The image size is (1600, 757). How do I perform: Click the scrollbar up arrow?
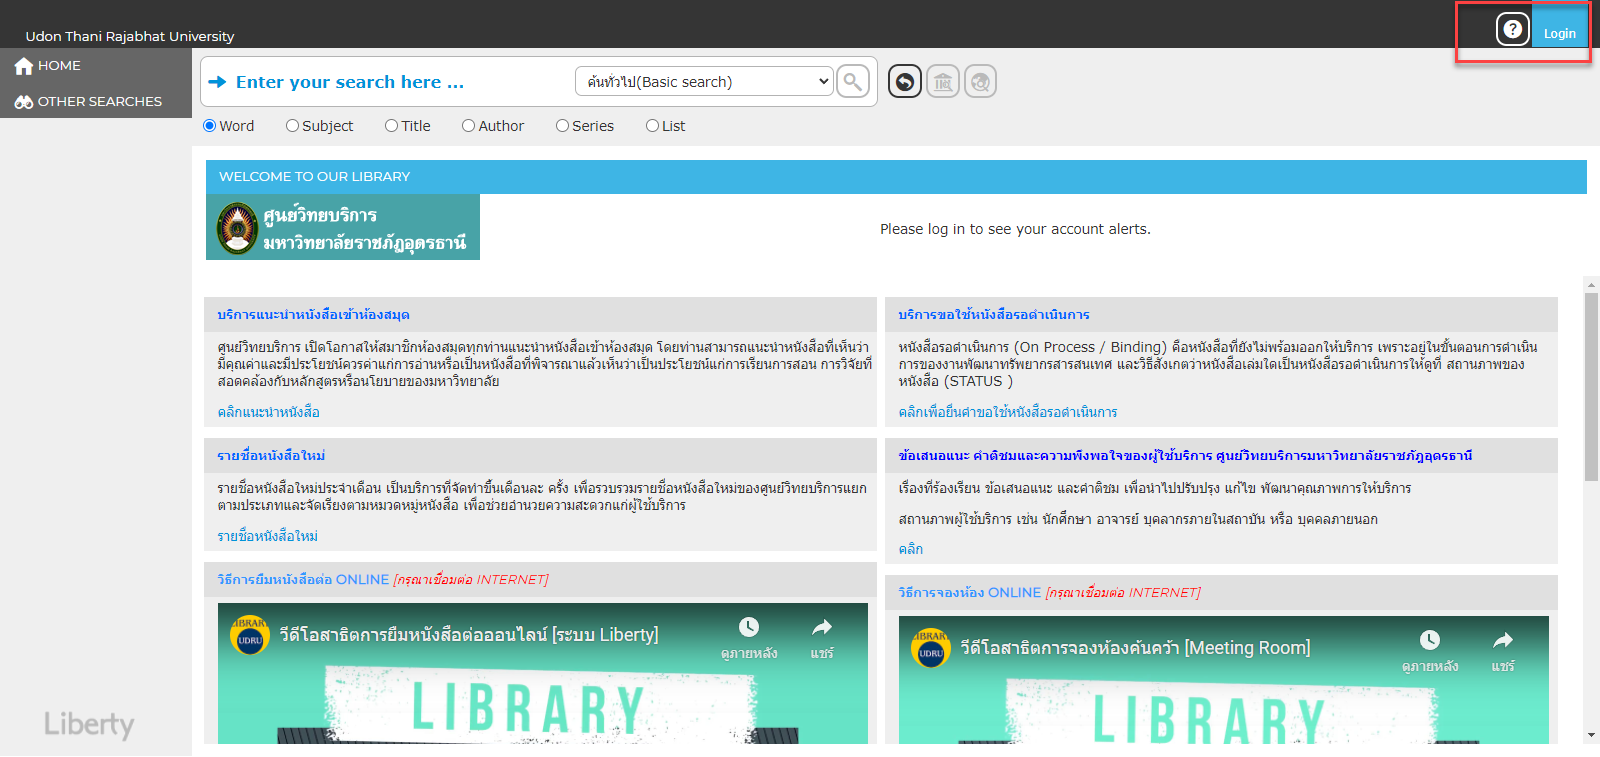pos(1591,285)
